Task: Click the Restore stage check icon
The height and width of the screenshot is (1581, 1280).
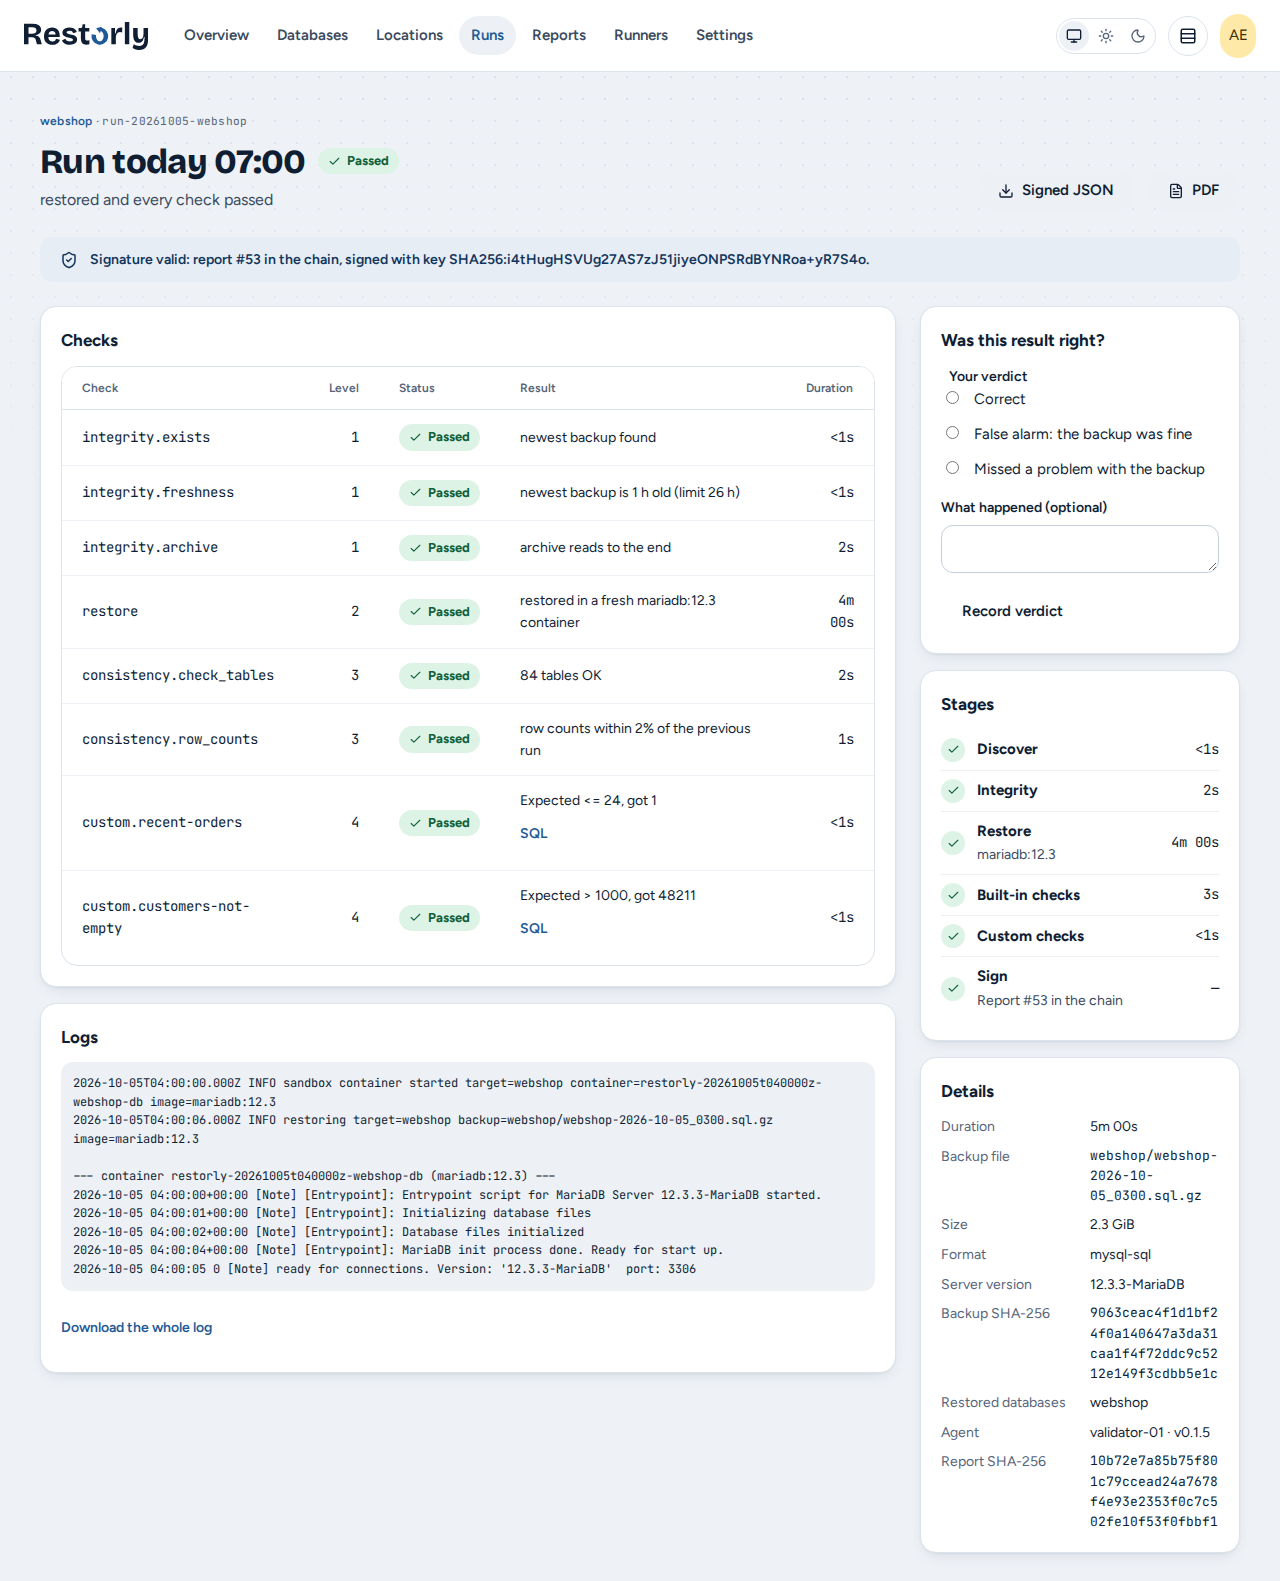Action: pyautogui.click(x=953, y=843)
